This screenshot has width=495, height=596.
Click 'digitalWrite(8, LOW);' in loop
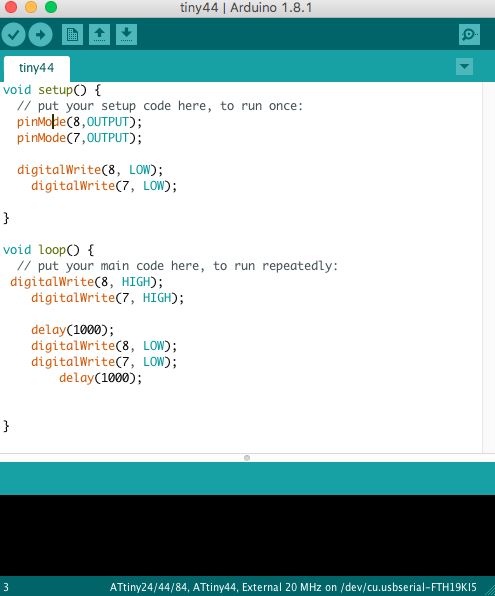[x=104, y=346]
